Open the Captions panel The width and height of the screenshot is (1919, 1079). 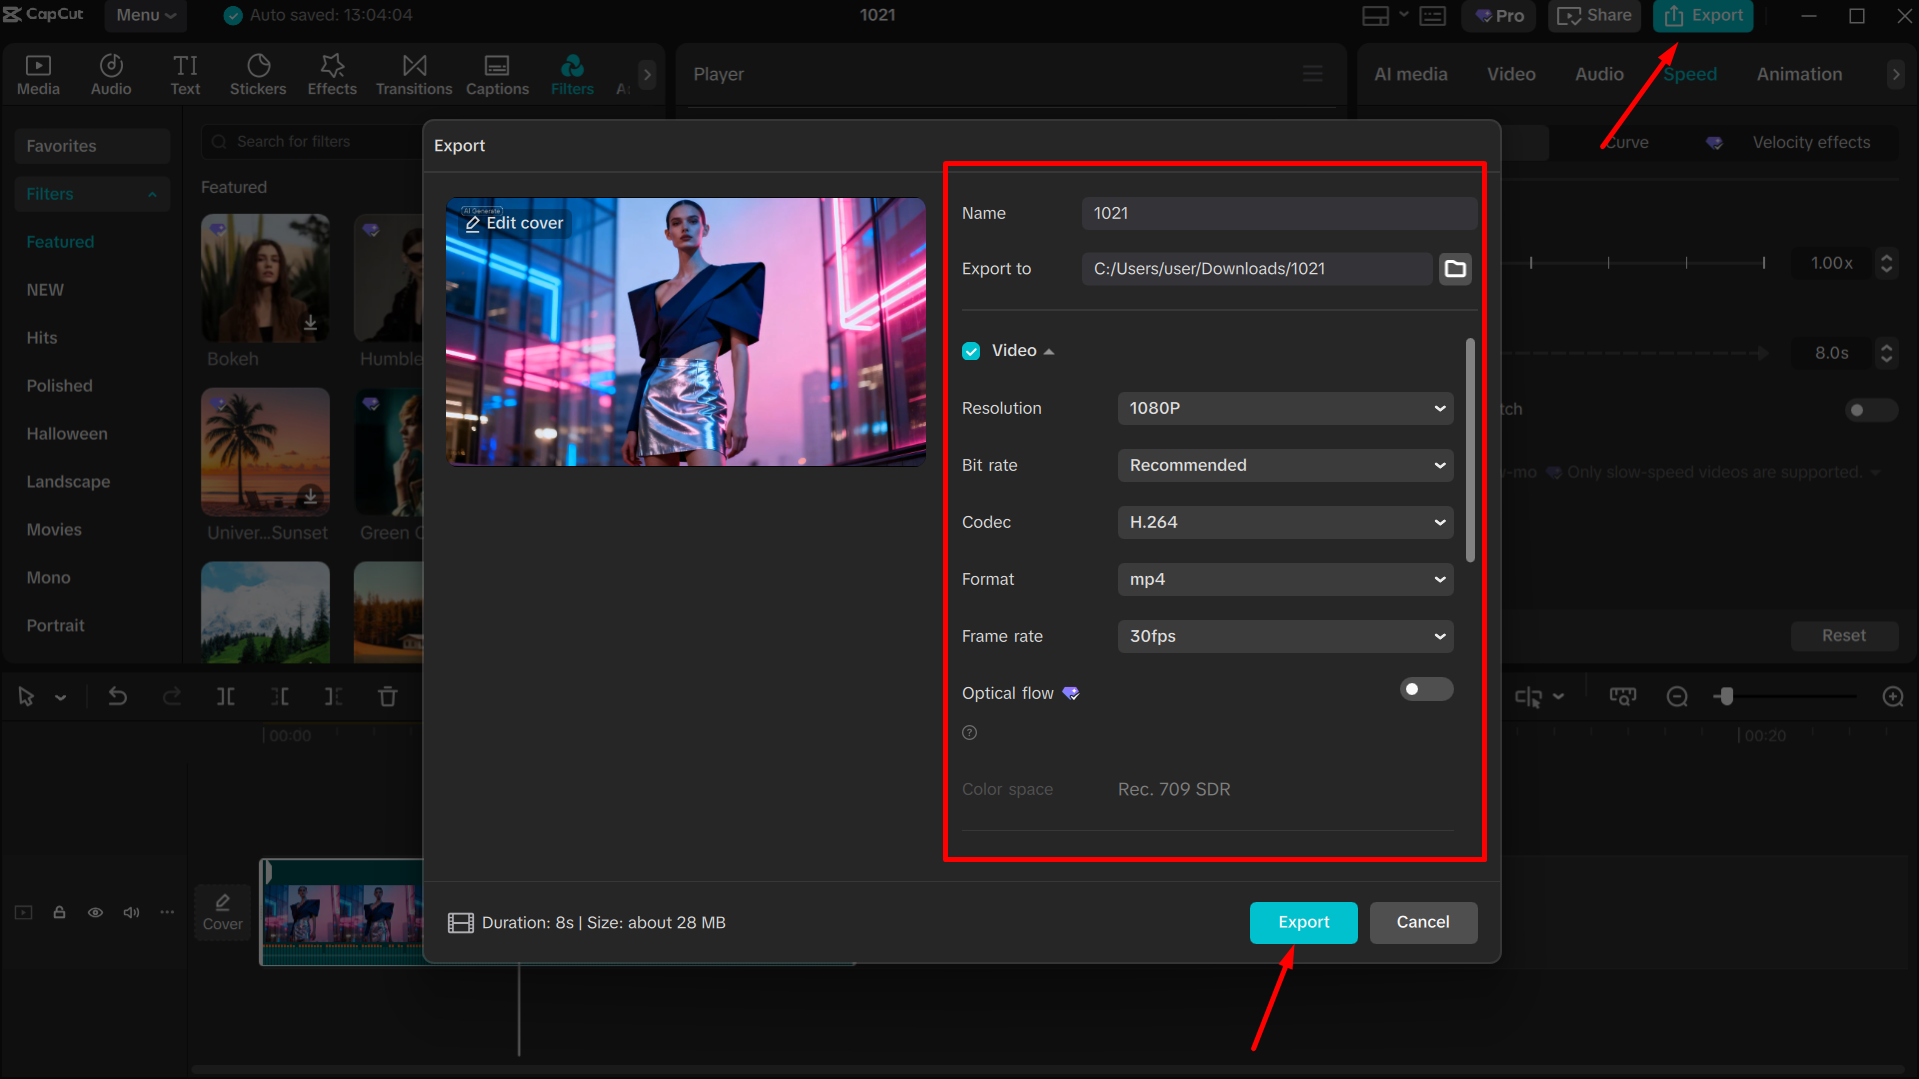pyautogui.click(x=497, y=73)
